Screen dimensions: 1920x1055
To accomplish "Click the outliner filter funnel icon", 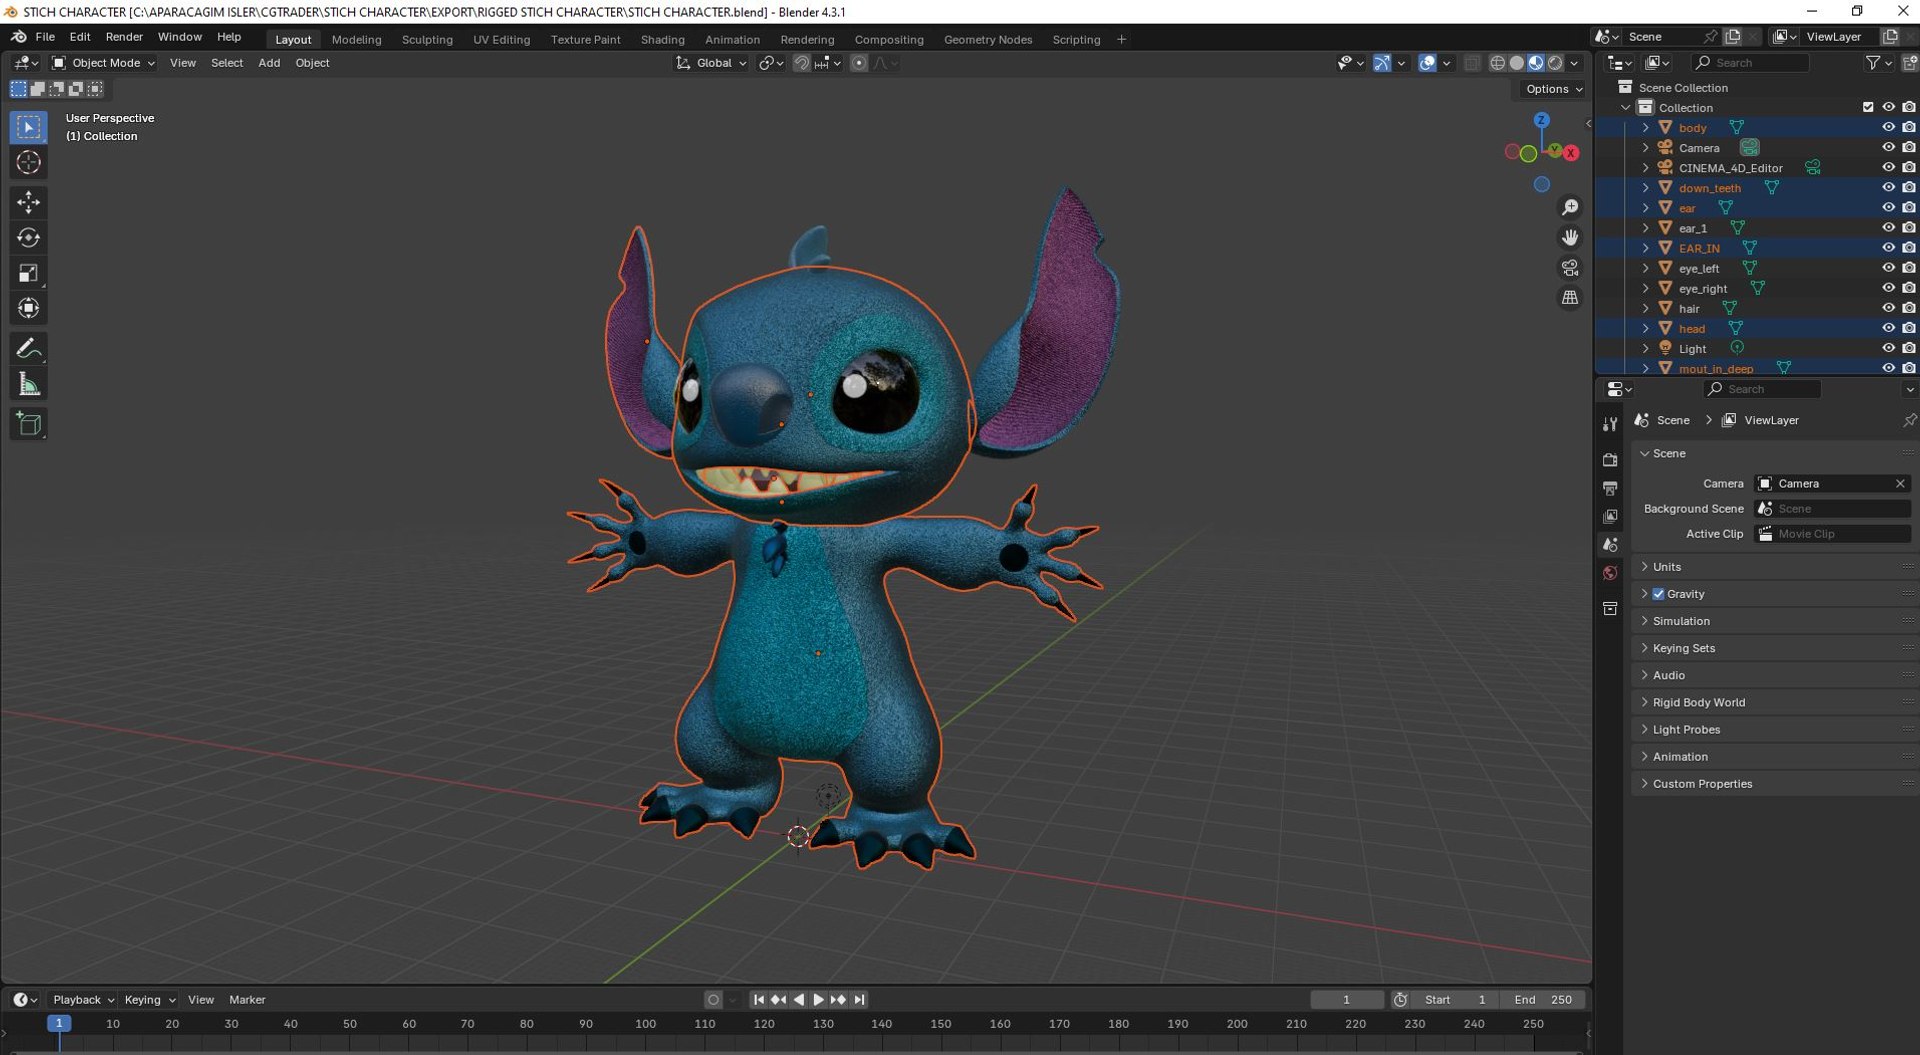I will pyautogui.click(x=1873, y=63).
